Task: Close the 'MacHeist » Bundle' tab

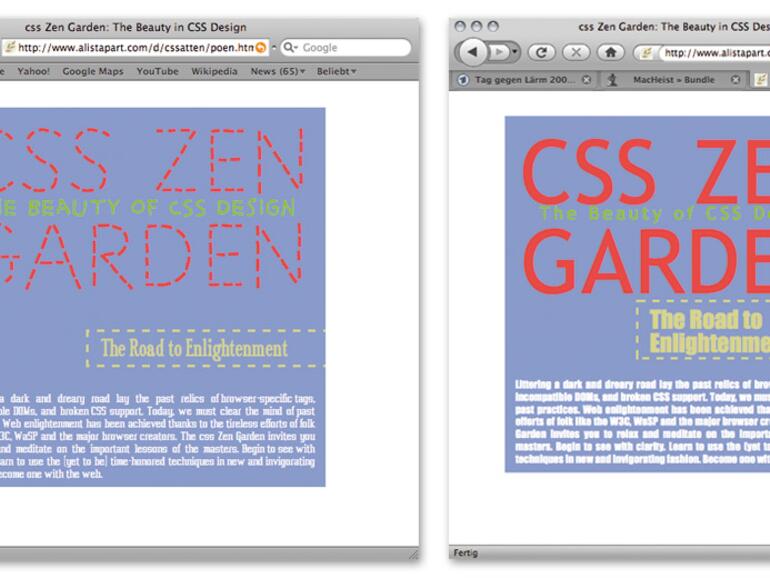Action: coord(735,80)
